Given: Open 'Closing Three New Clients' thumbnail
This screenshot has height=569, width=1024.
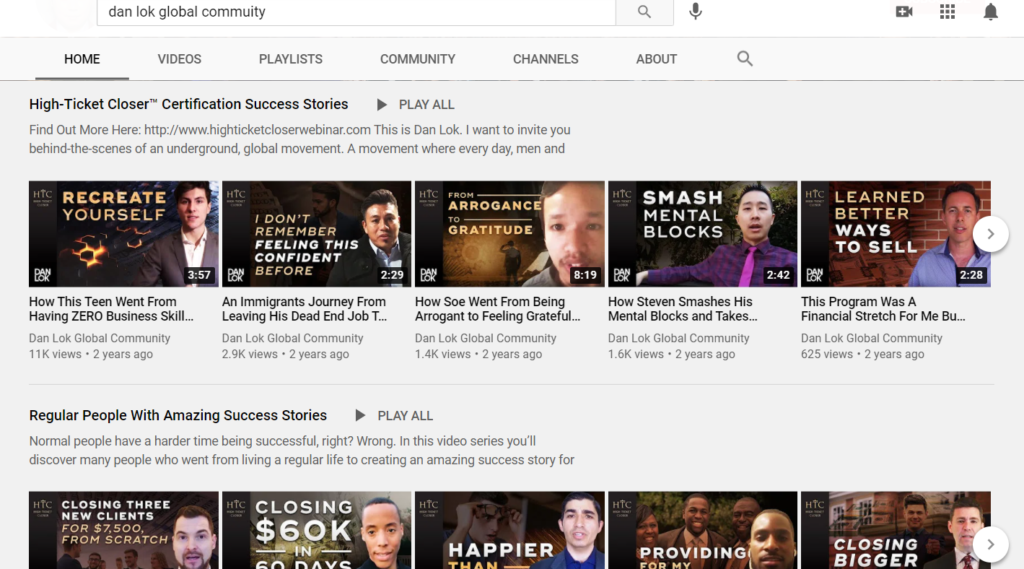Looking at the screenshot, I should point(123,530).
